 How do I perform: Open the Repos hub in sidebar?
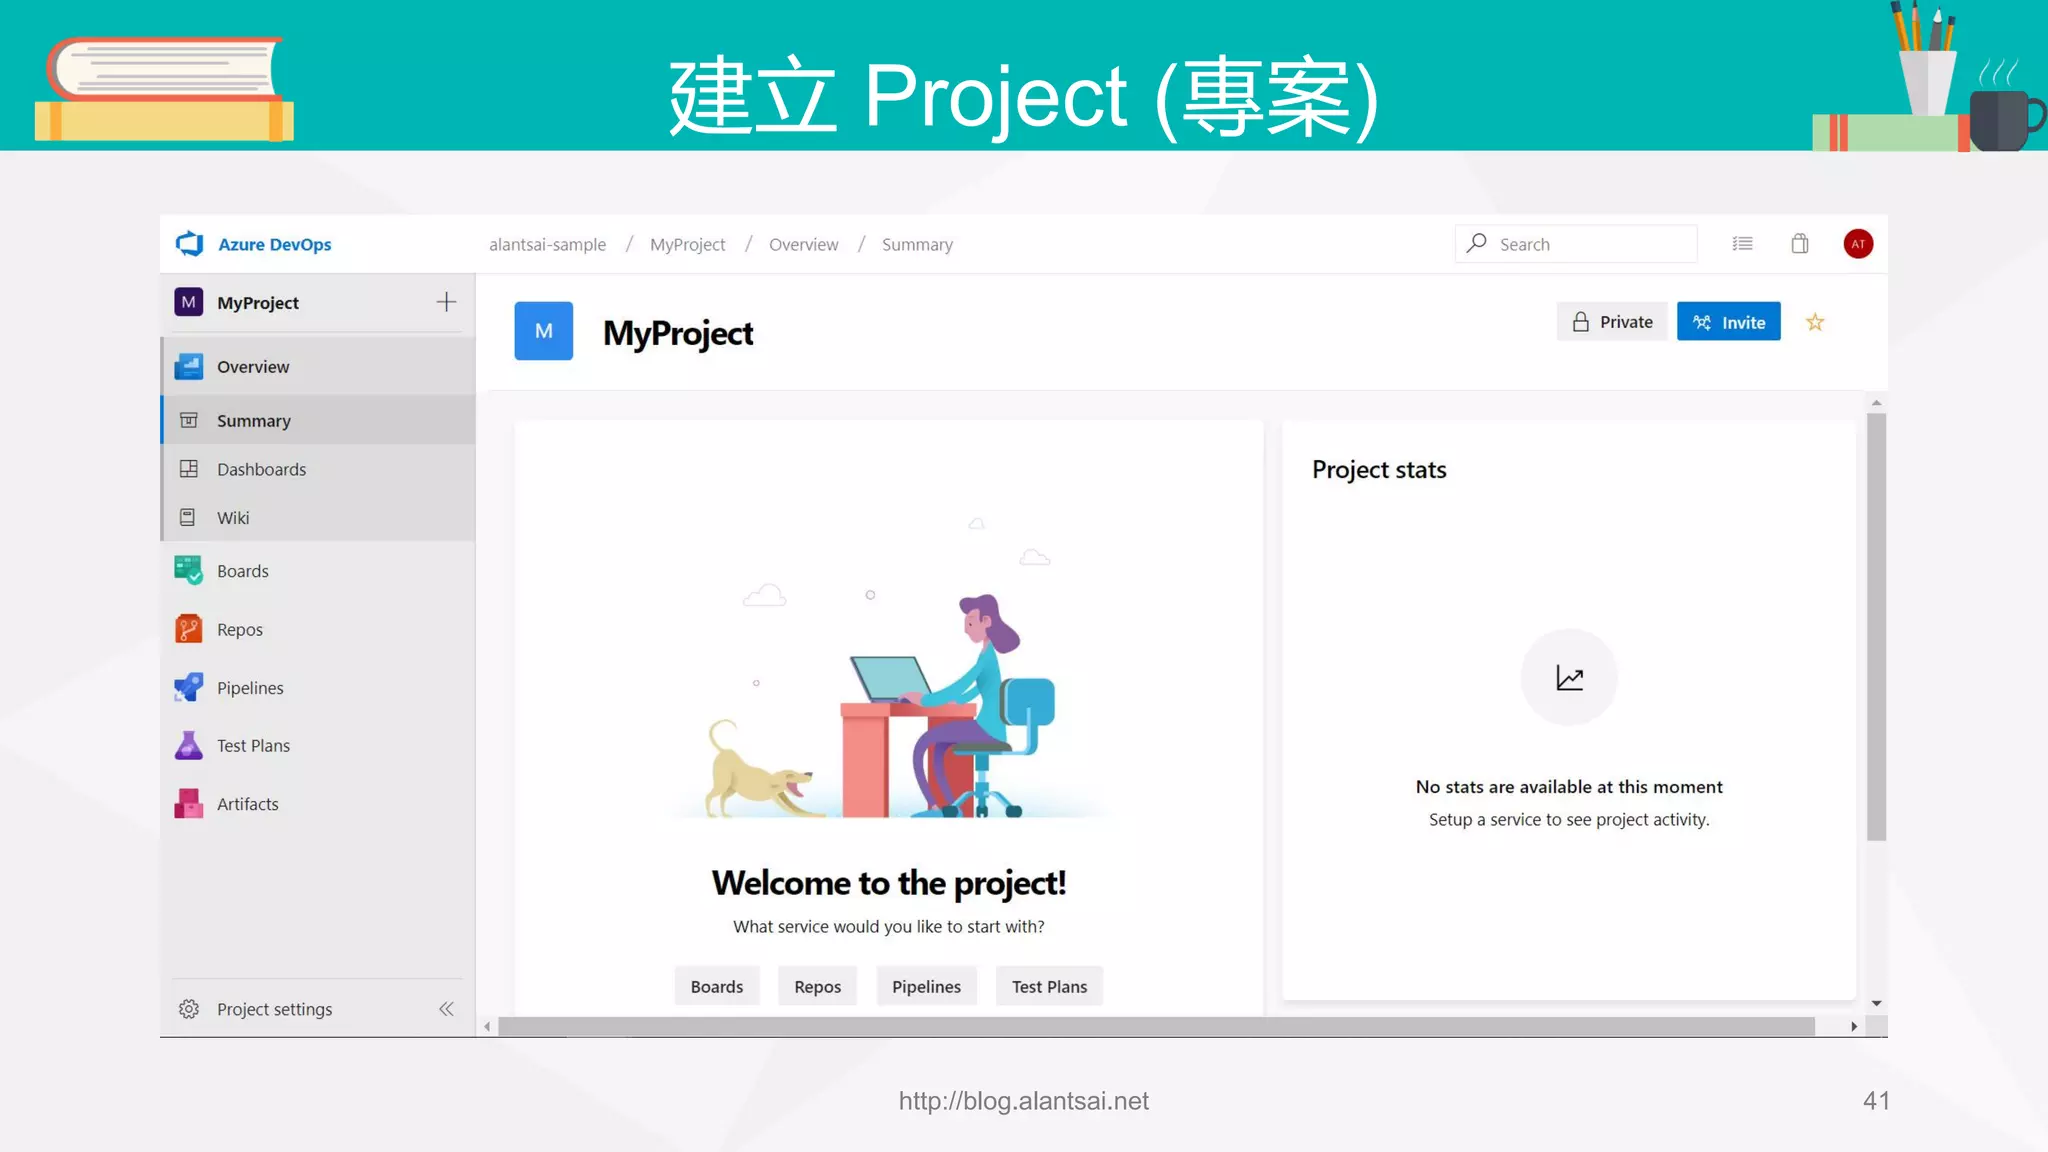[318, 629]
